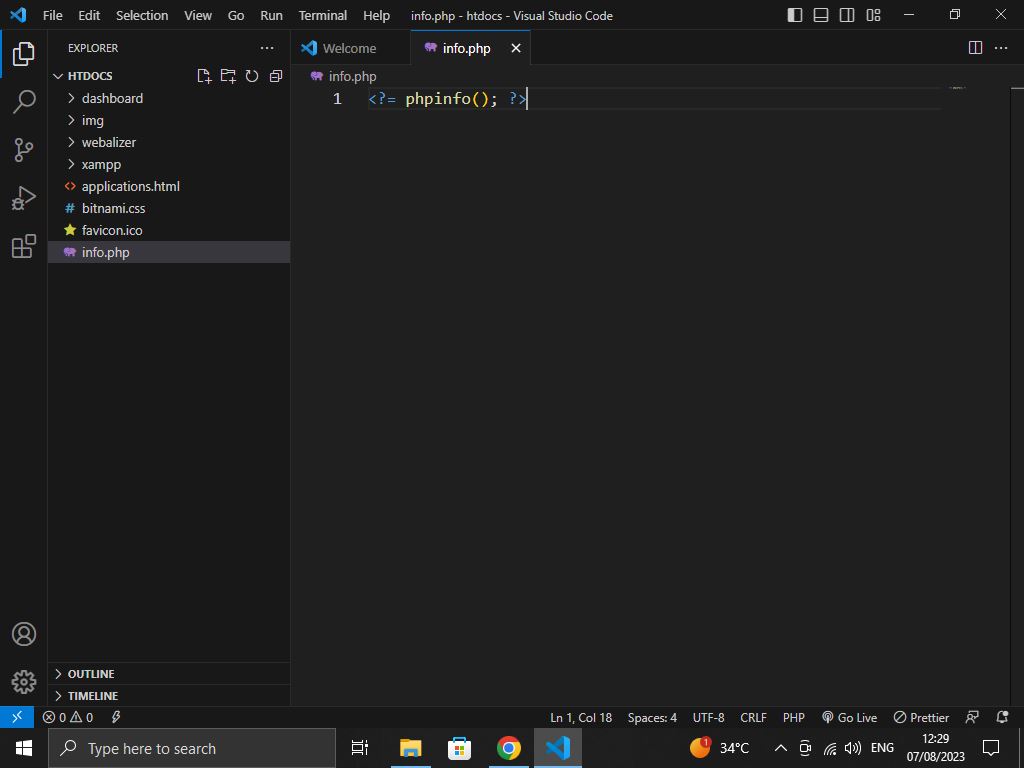Change end of line sequence CRLF
Screen dimensions: 1024x768
pyautogui.click(x=753, y=717)
